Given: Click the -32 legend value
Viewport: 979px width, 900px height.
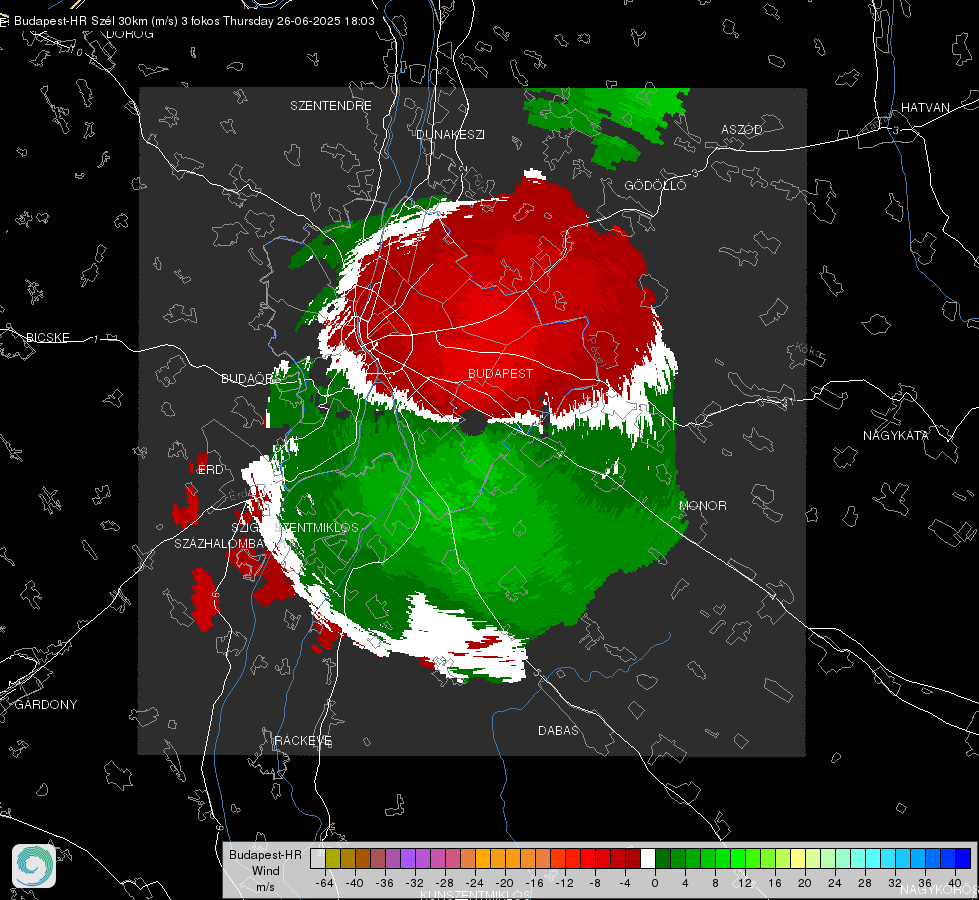Looking at the screenshot, I should (x=415, y=883).
